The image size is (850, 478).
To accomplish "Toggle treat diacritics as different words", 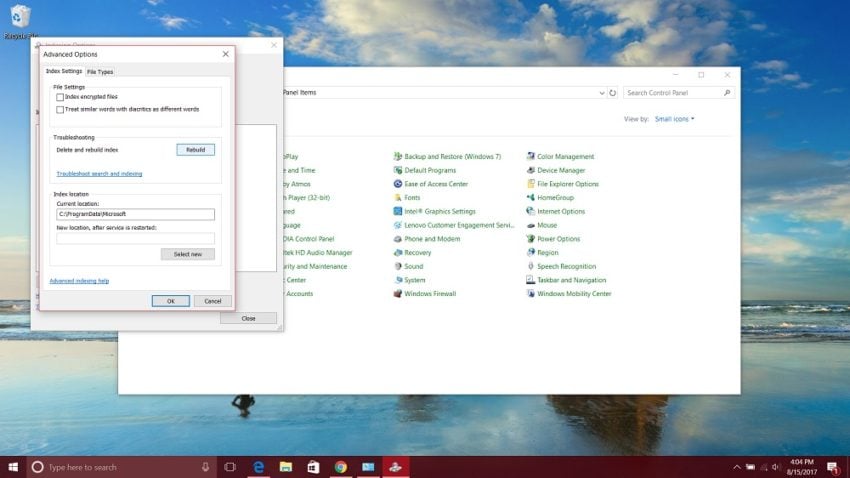I will (60, 109).
